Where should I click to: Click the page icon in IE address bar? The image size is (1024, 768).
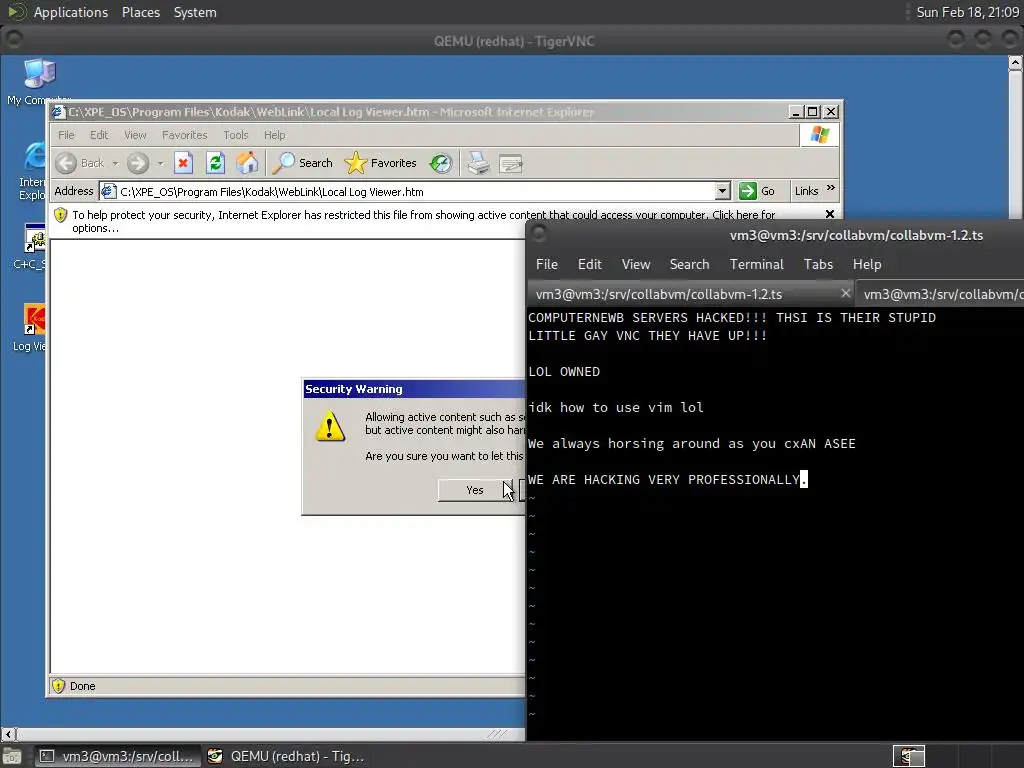[109, 191]
